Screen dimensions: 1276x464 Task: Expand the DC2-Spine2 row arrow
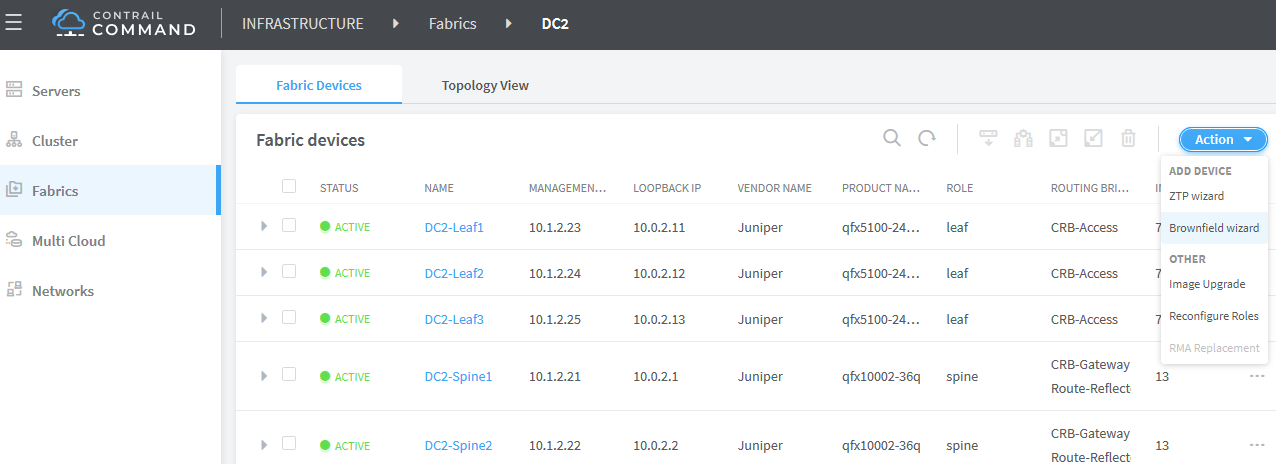point(264,444)
